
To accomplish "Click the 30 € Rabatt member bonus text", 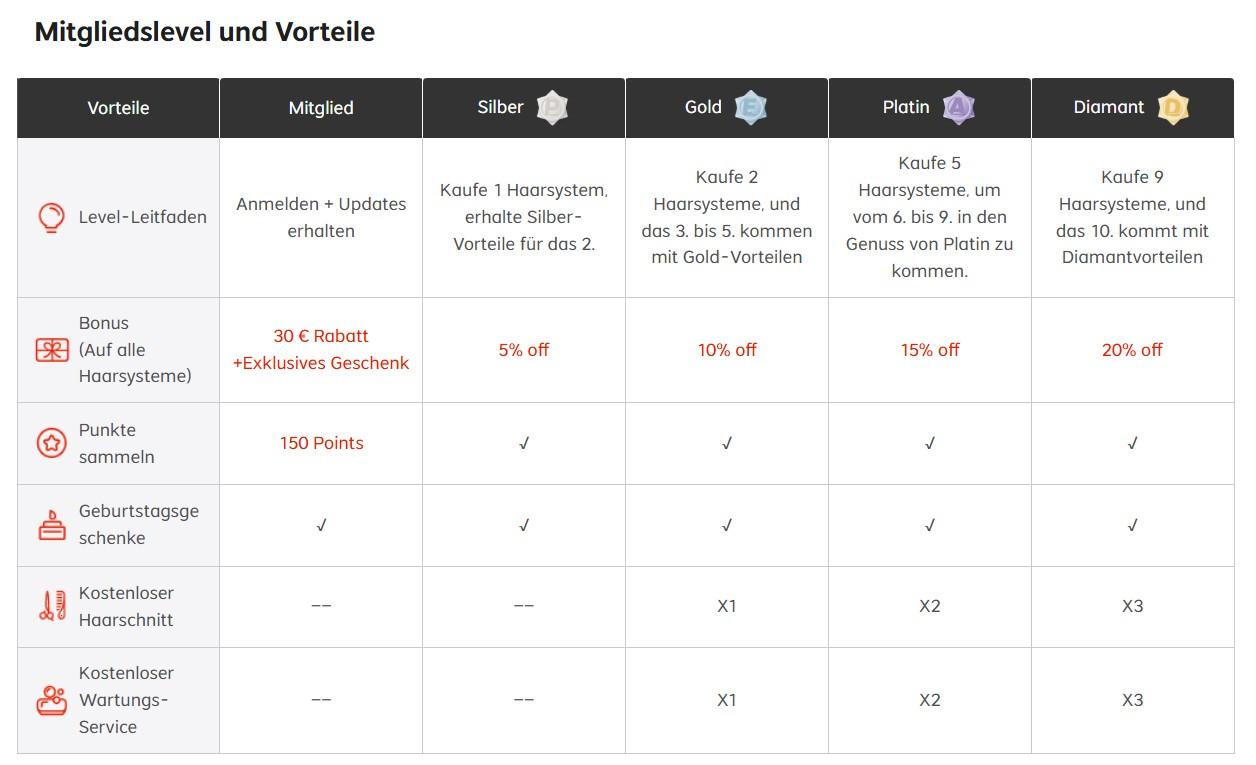I will (321, 336).
